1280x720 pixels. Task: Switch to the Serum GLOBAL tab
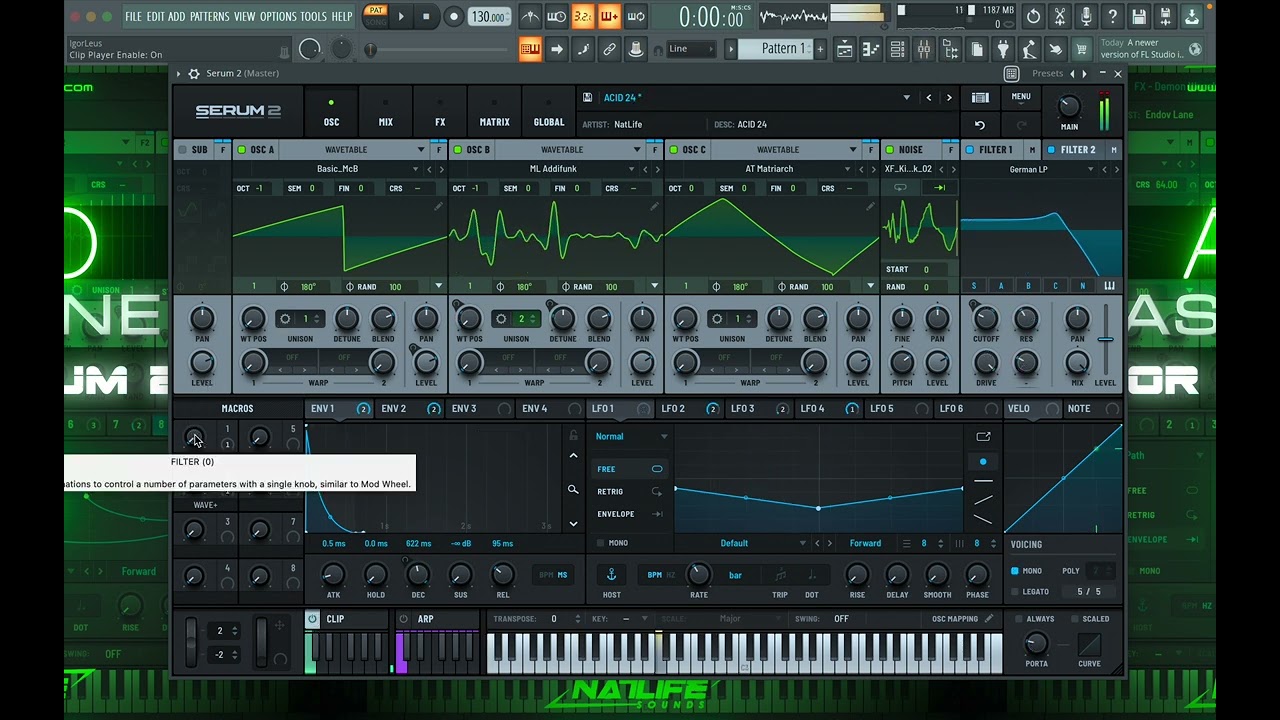point(548,112)
